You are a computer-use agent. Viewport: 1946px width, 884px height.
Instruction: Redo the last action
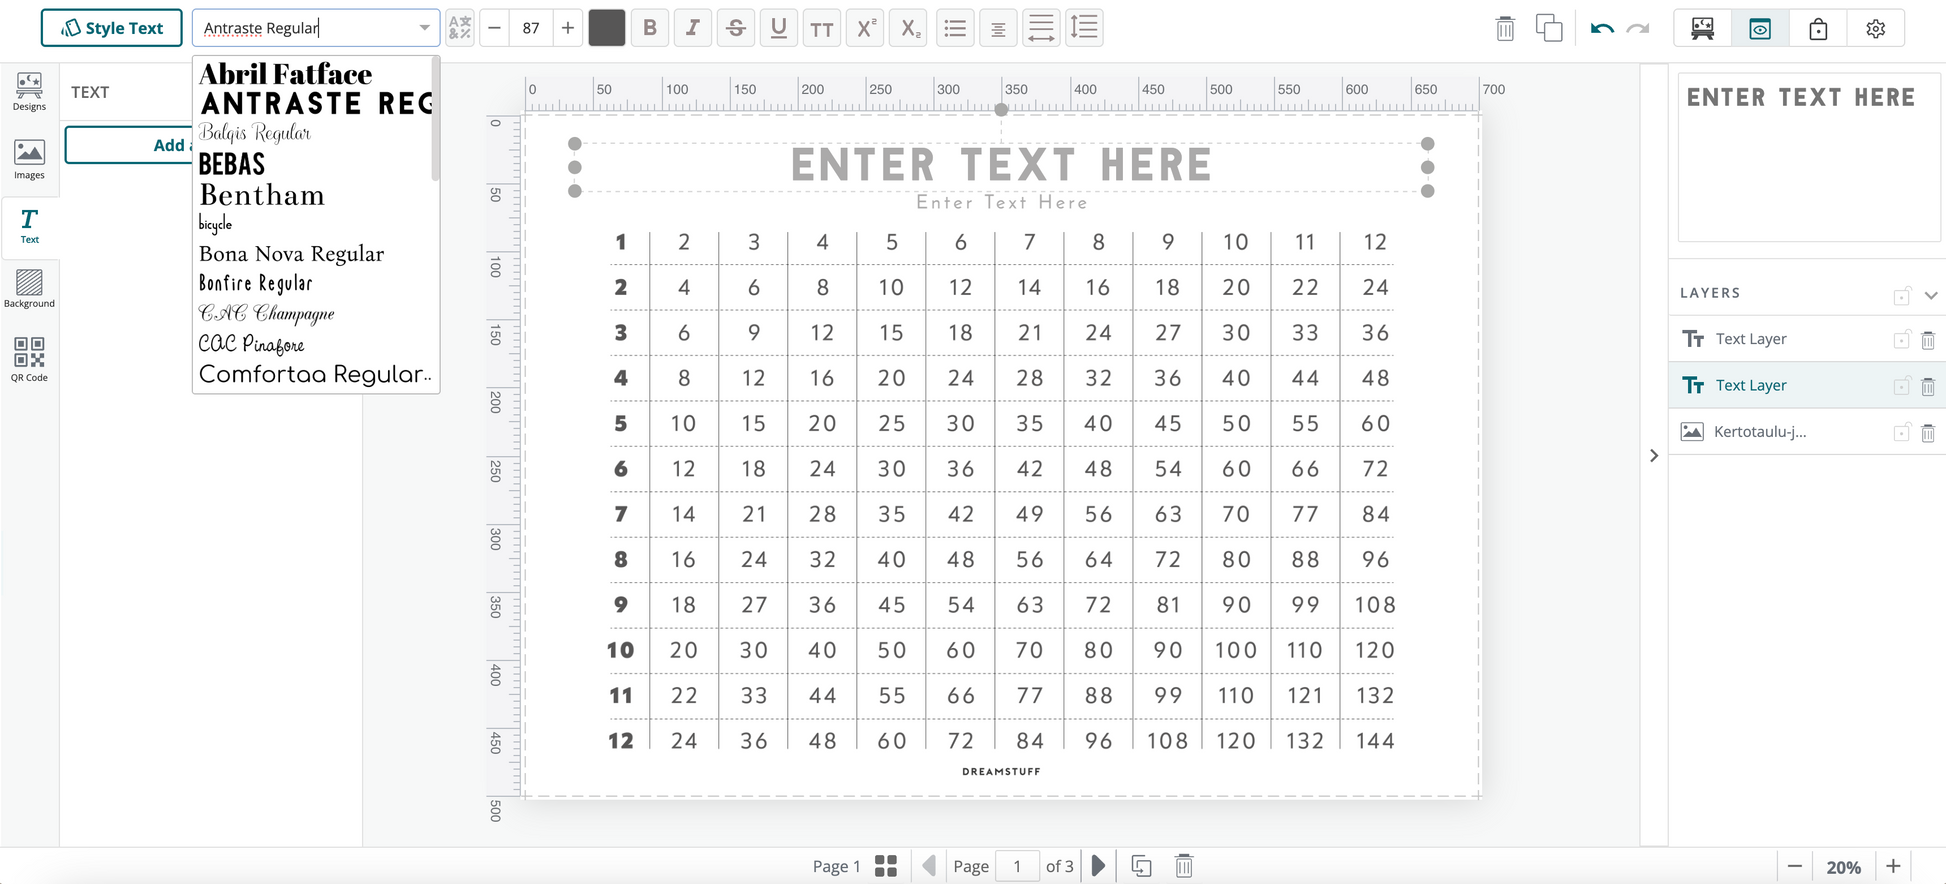(x=1638, y=28)
